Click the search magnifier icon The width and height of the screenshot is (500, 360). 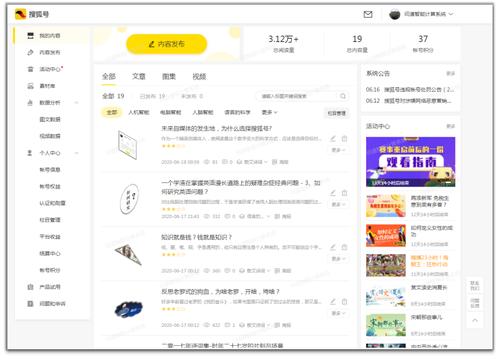click(x=343, y=96)
